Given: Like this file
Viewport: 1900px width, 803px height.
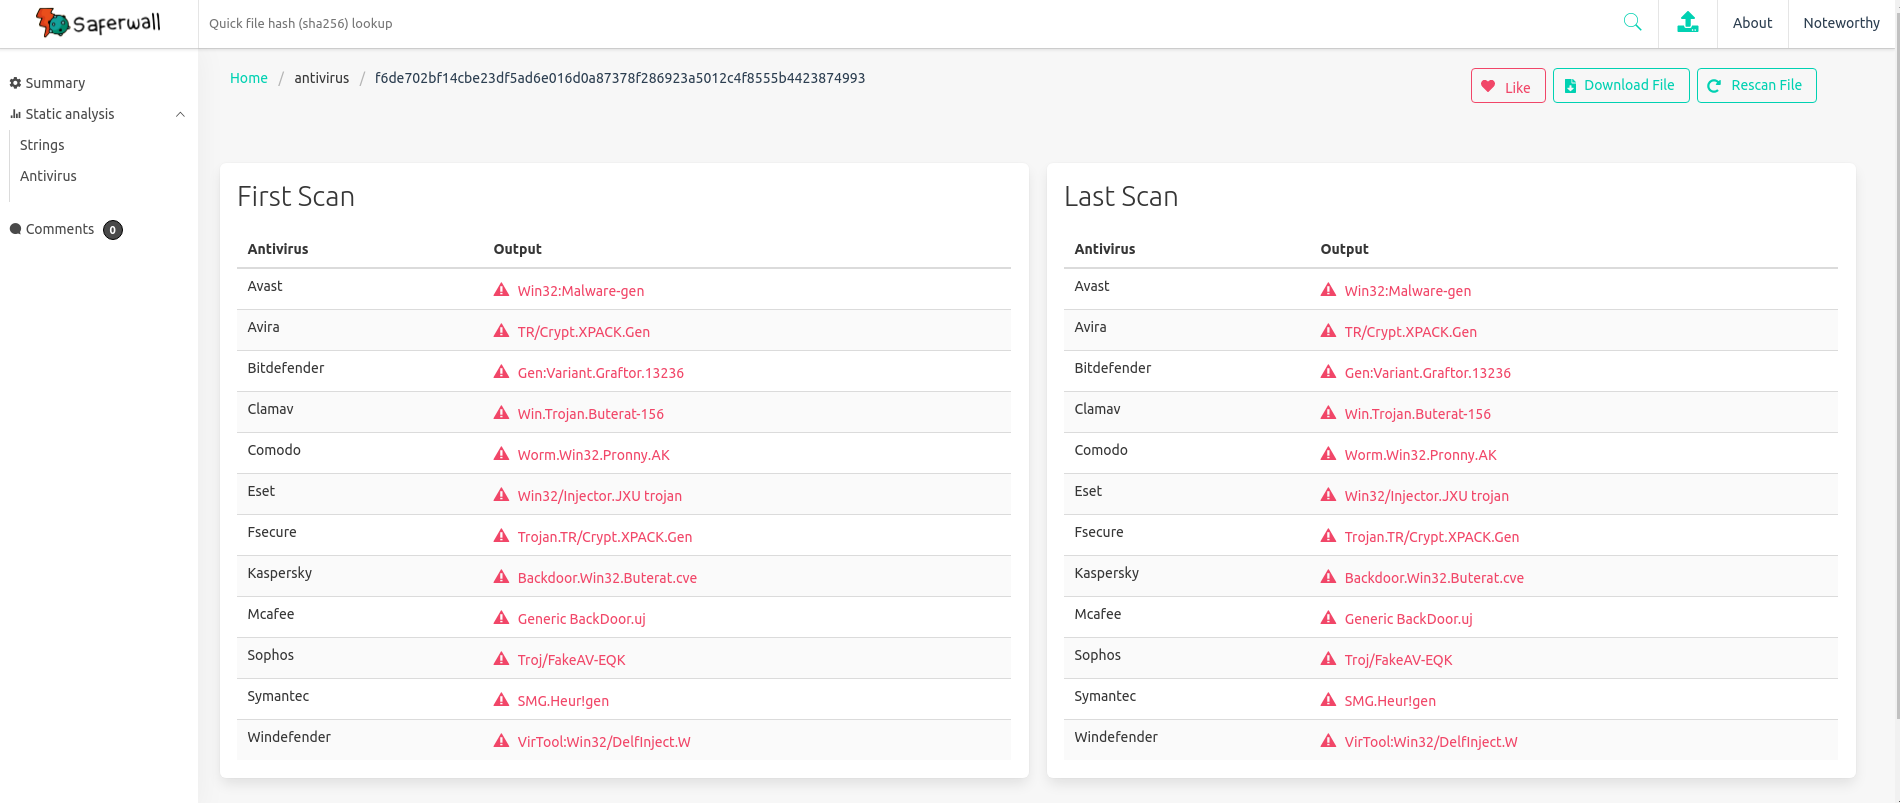Looking at the screenshot, I should (x=1508, y=86).
